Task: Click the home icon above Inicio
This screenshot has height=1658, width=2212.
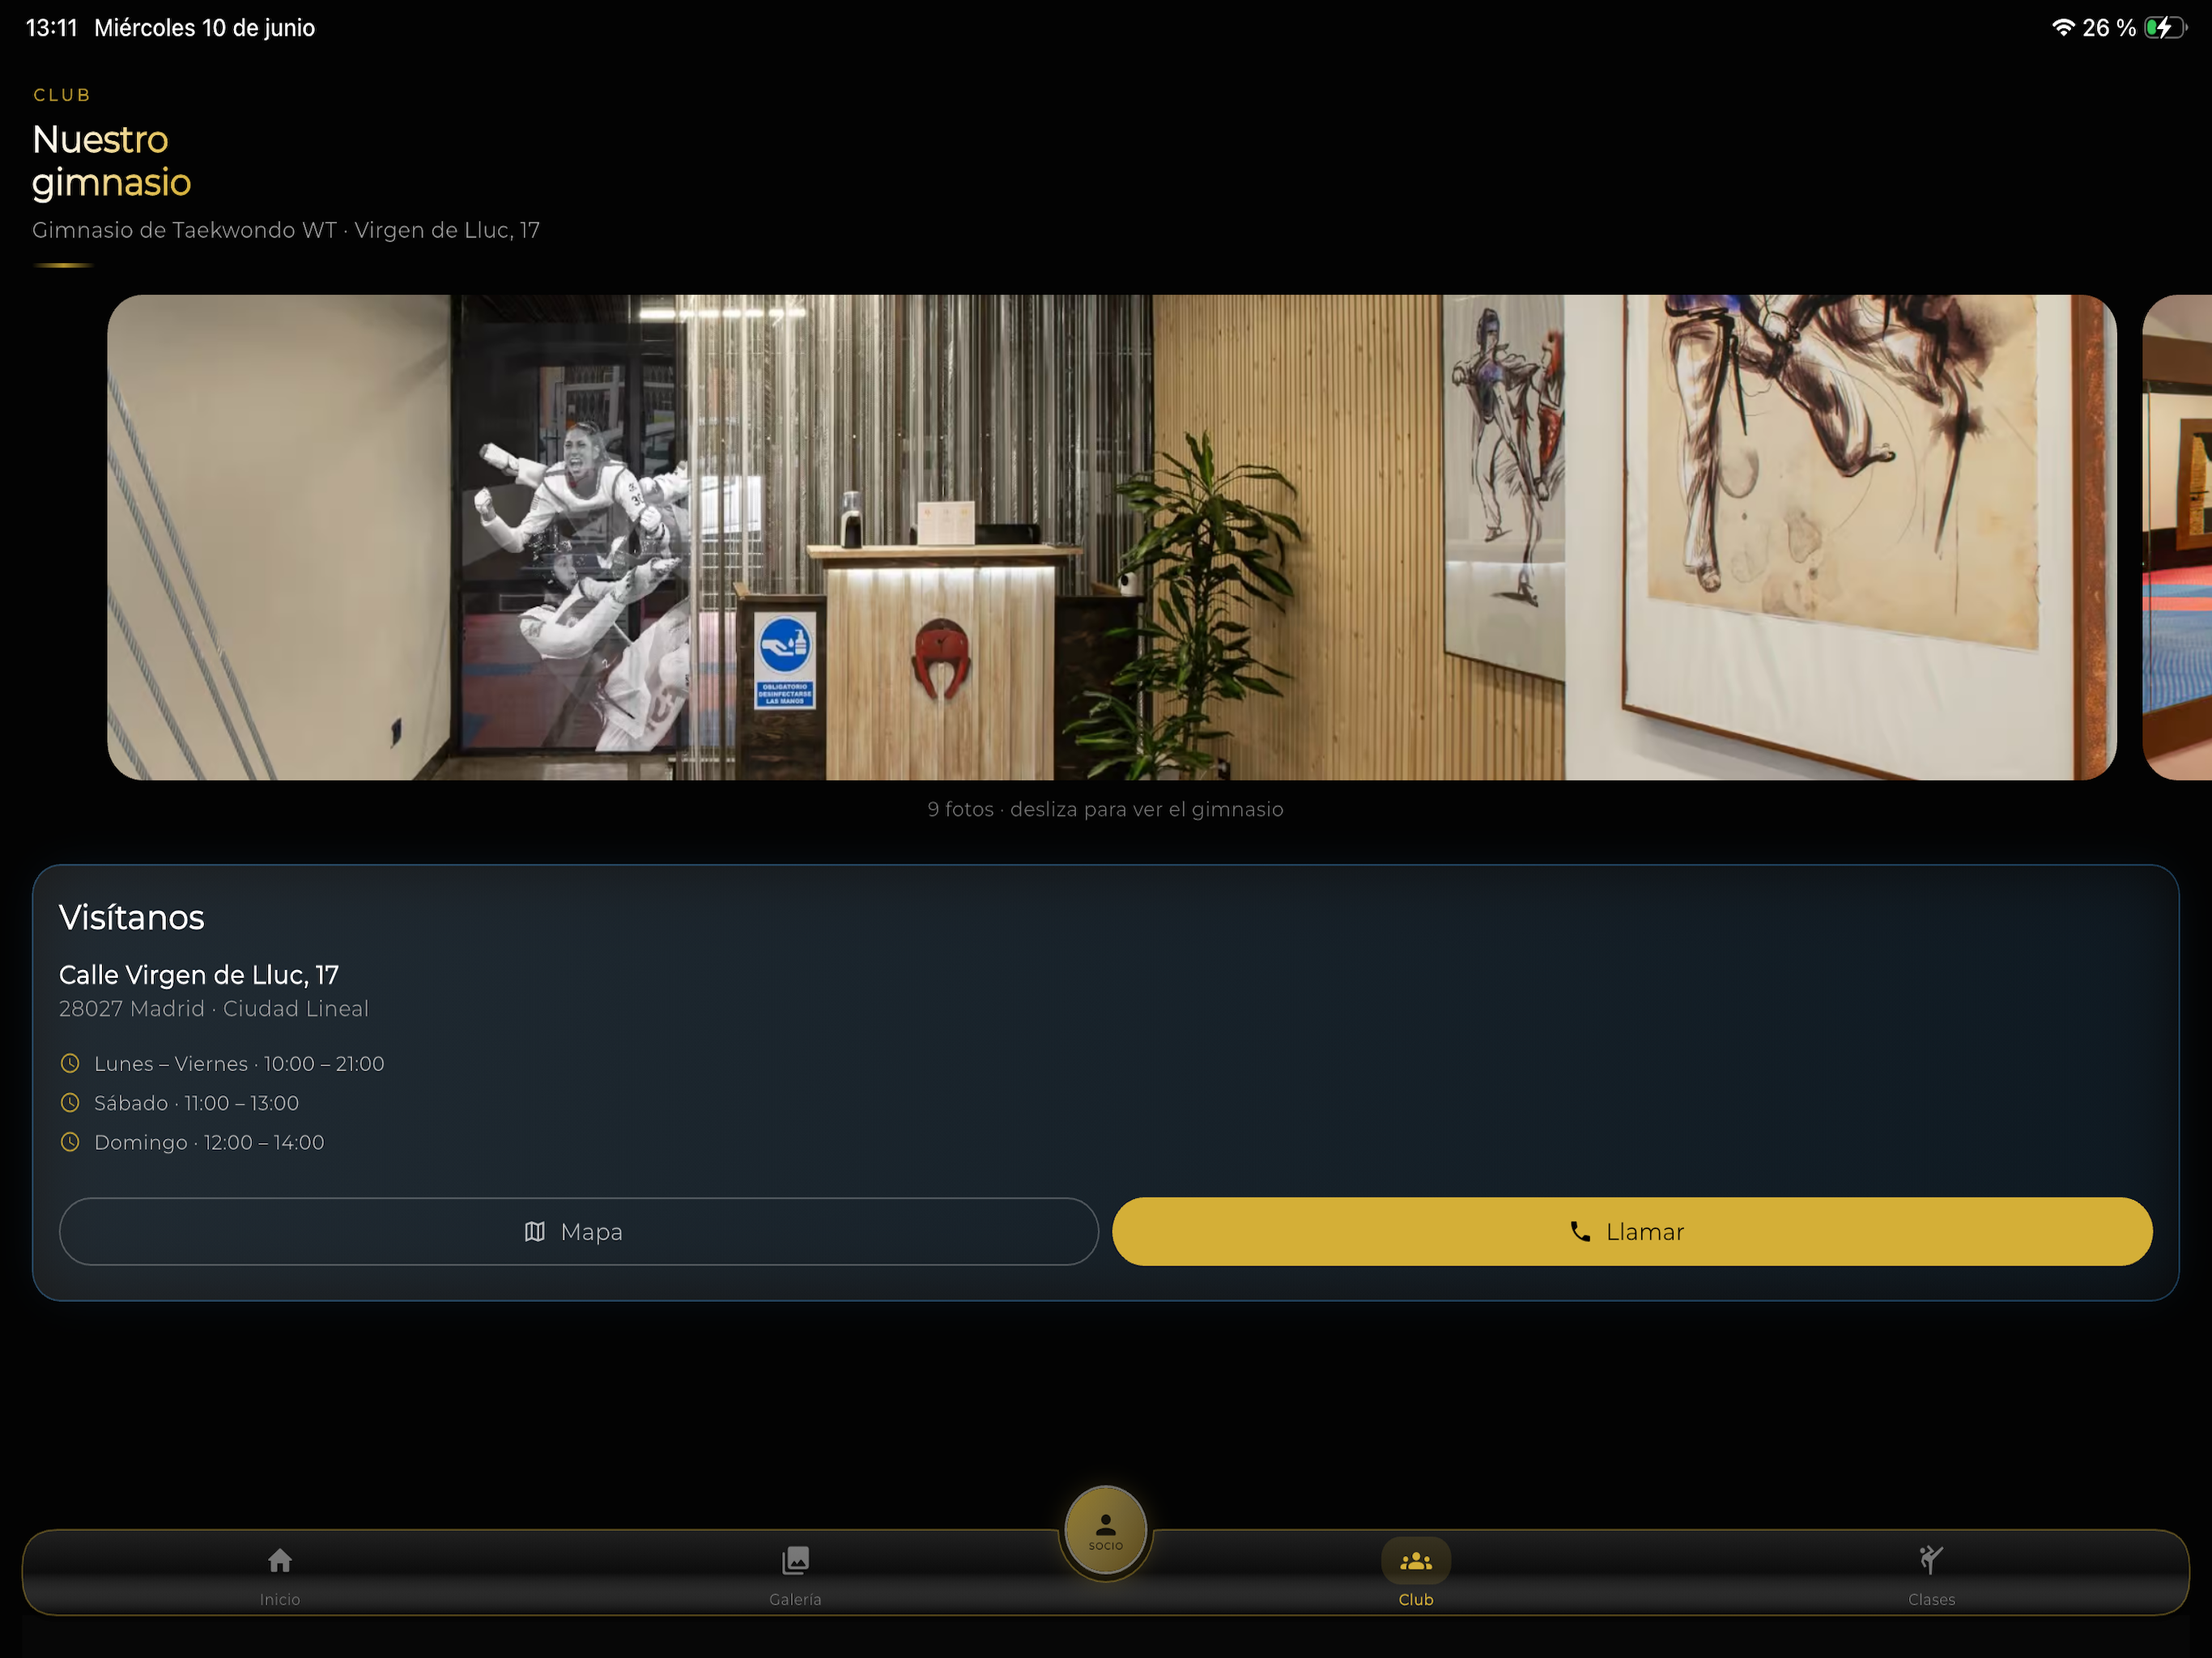Action: click(x=280, y=1560)
